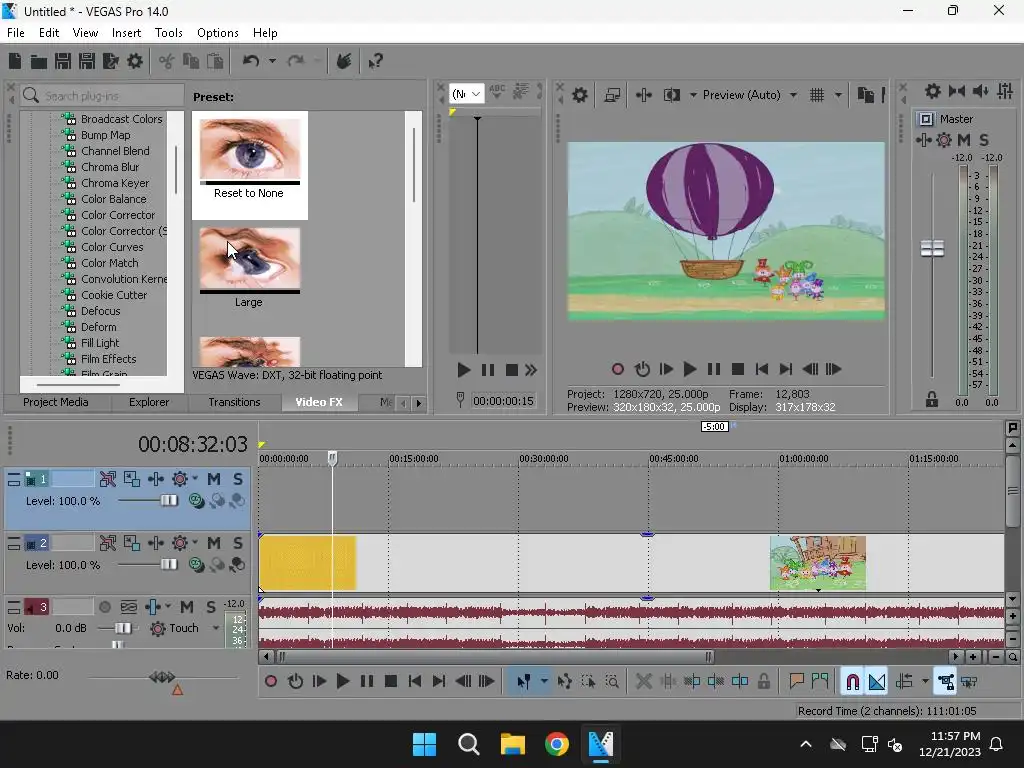The height and width of the screenshot is (768, 1024).
Task: Select the yellow clip on track 2
Action: tap(307, 563)
